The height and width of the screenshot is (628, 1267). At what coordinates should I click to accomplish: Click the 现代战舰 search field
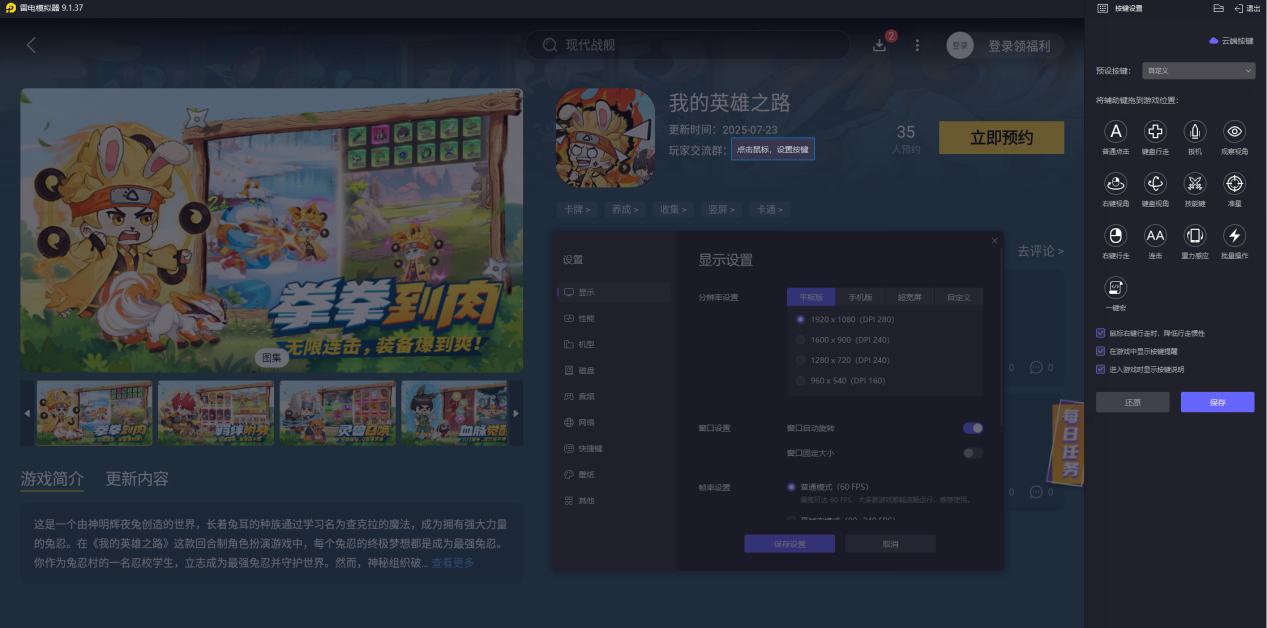tap(688, 45)
